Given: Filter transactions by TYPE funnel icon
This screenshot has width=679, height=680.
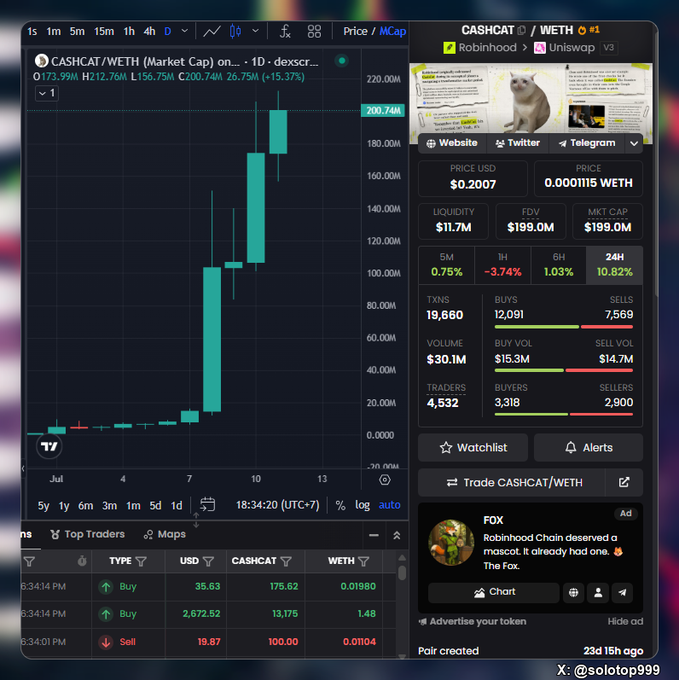Looking at the screenshot, I should [x=141, y=561].
